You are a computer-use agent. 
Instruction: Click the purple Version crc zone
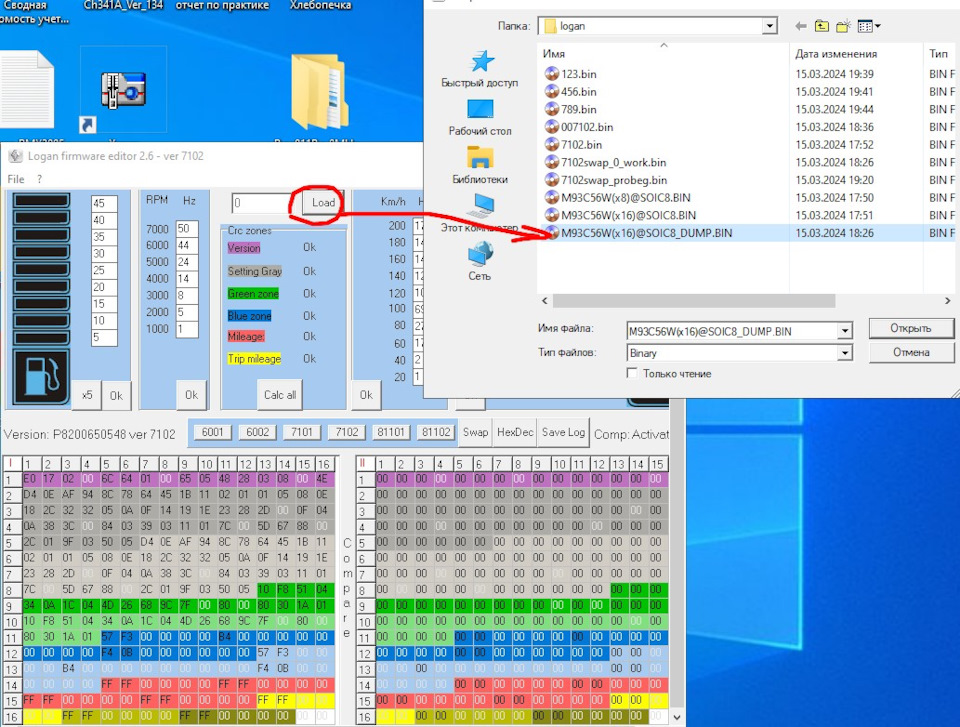[244, 248]
